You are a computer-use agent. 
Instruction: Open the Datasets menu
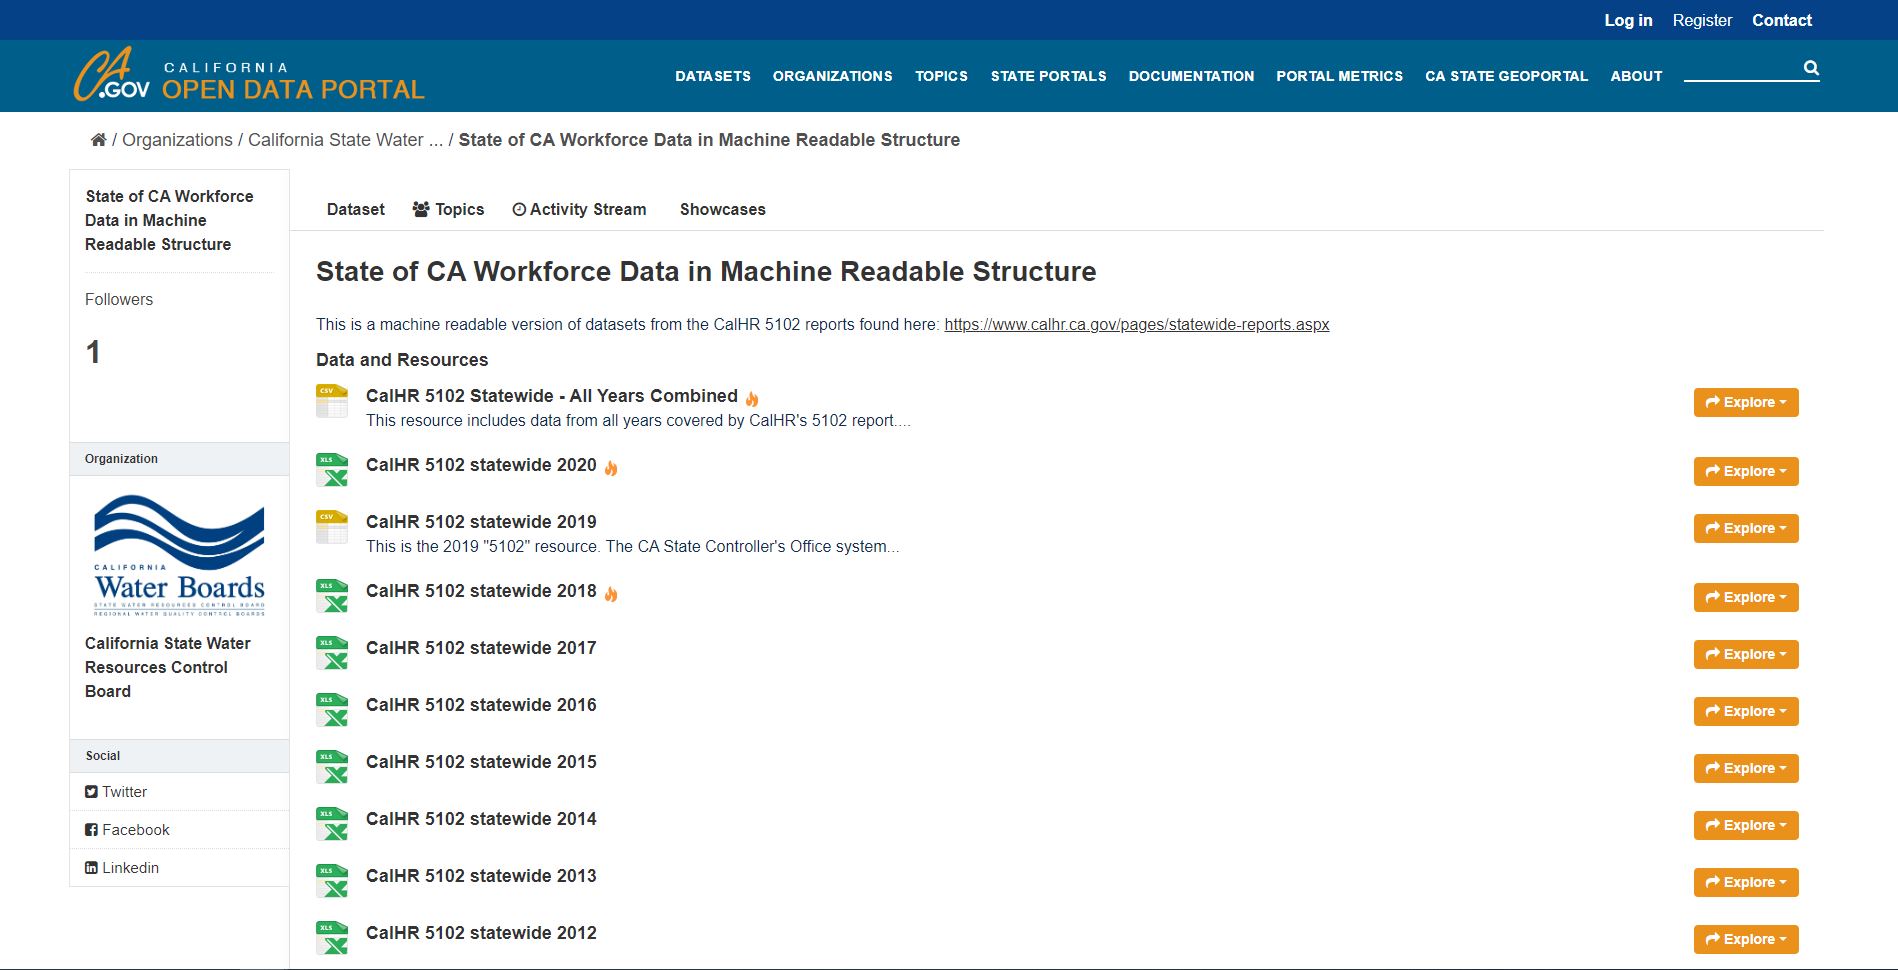point(713,76)
